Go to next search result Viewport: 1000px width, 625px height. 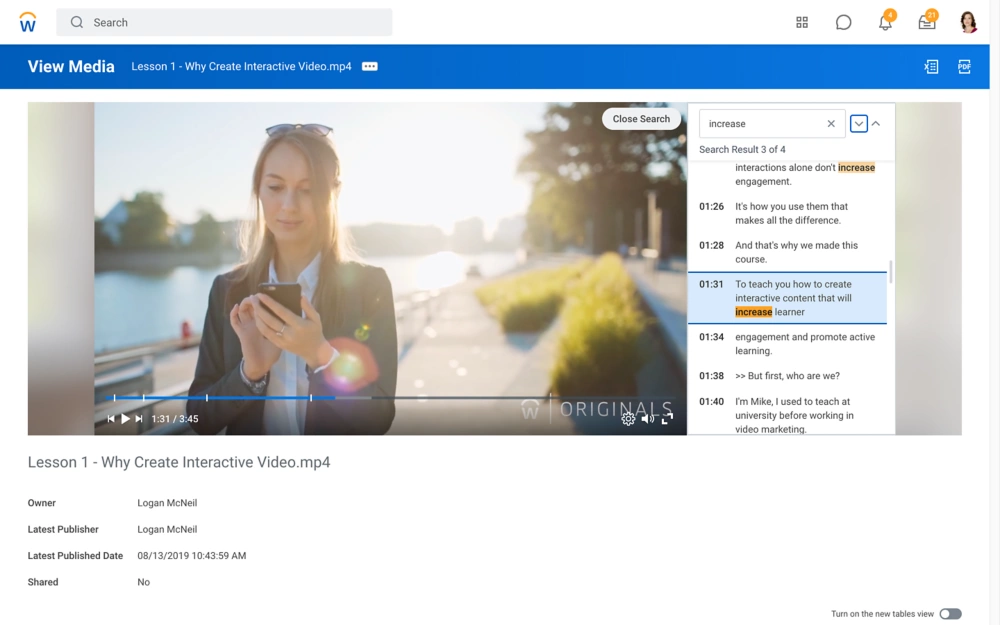tap(858, 124)
